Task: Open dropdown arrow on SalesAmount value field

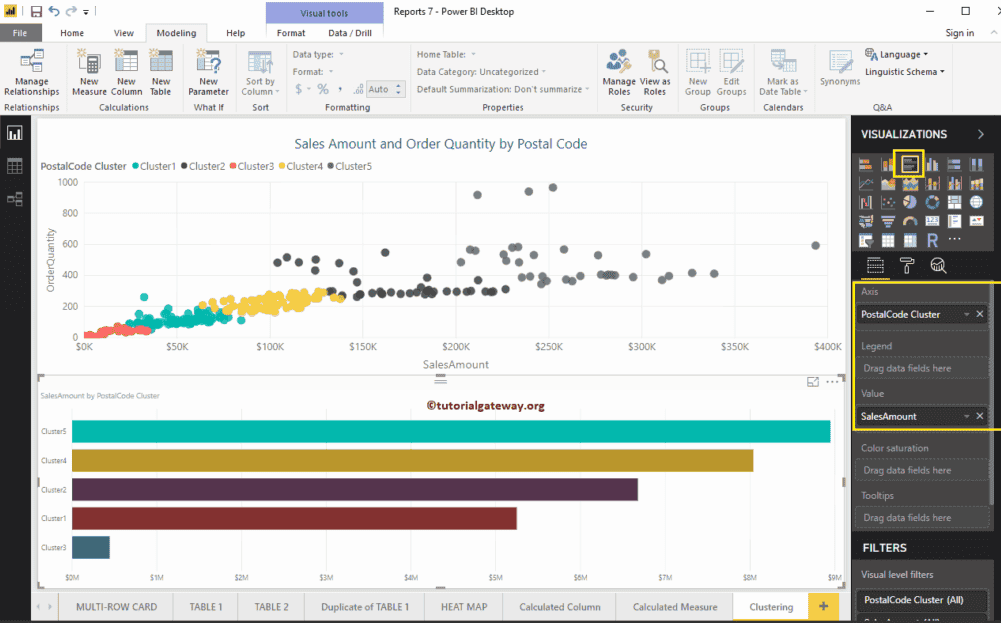Action: (x=966, y=416)
